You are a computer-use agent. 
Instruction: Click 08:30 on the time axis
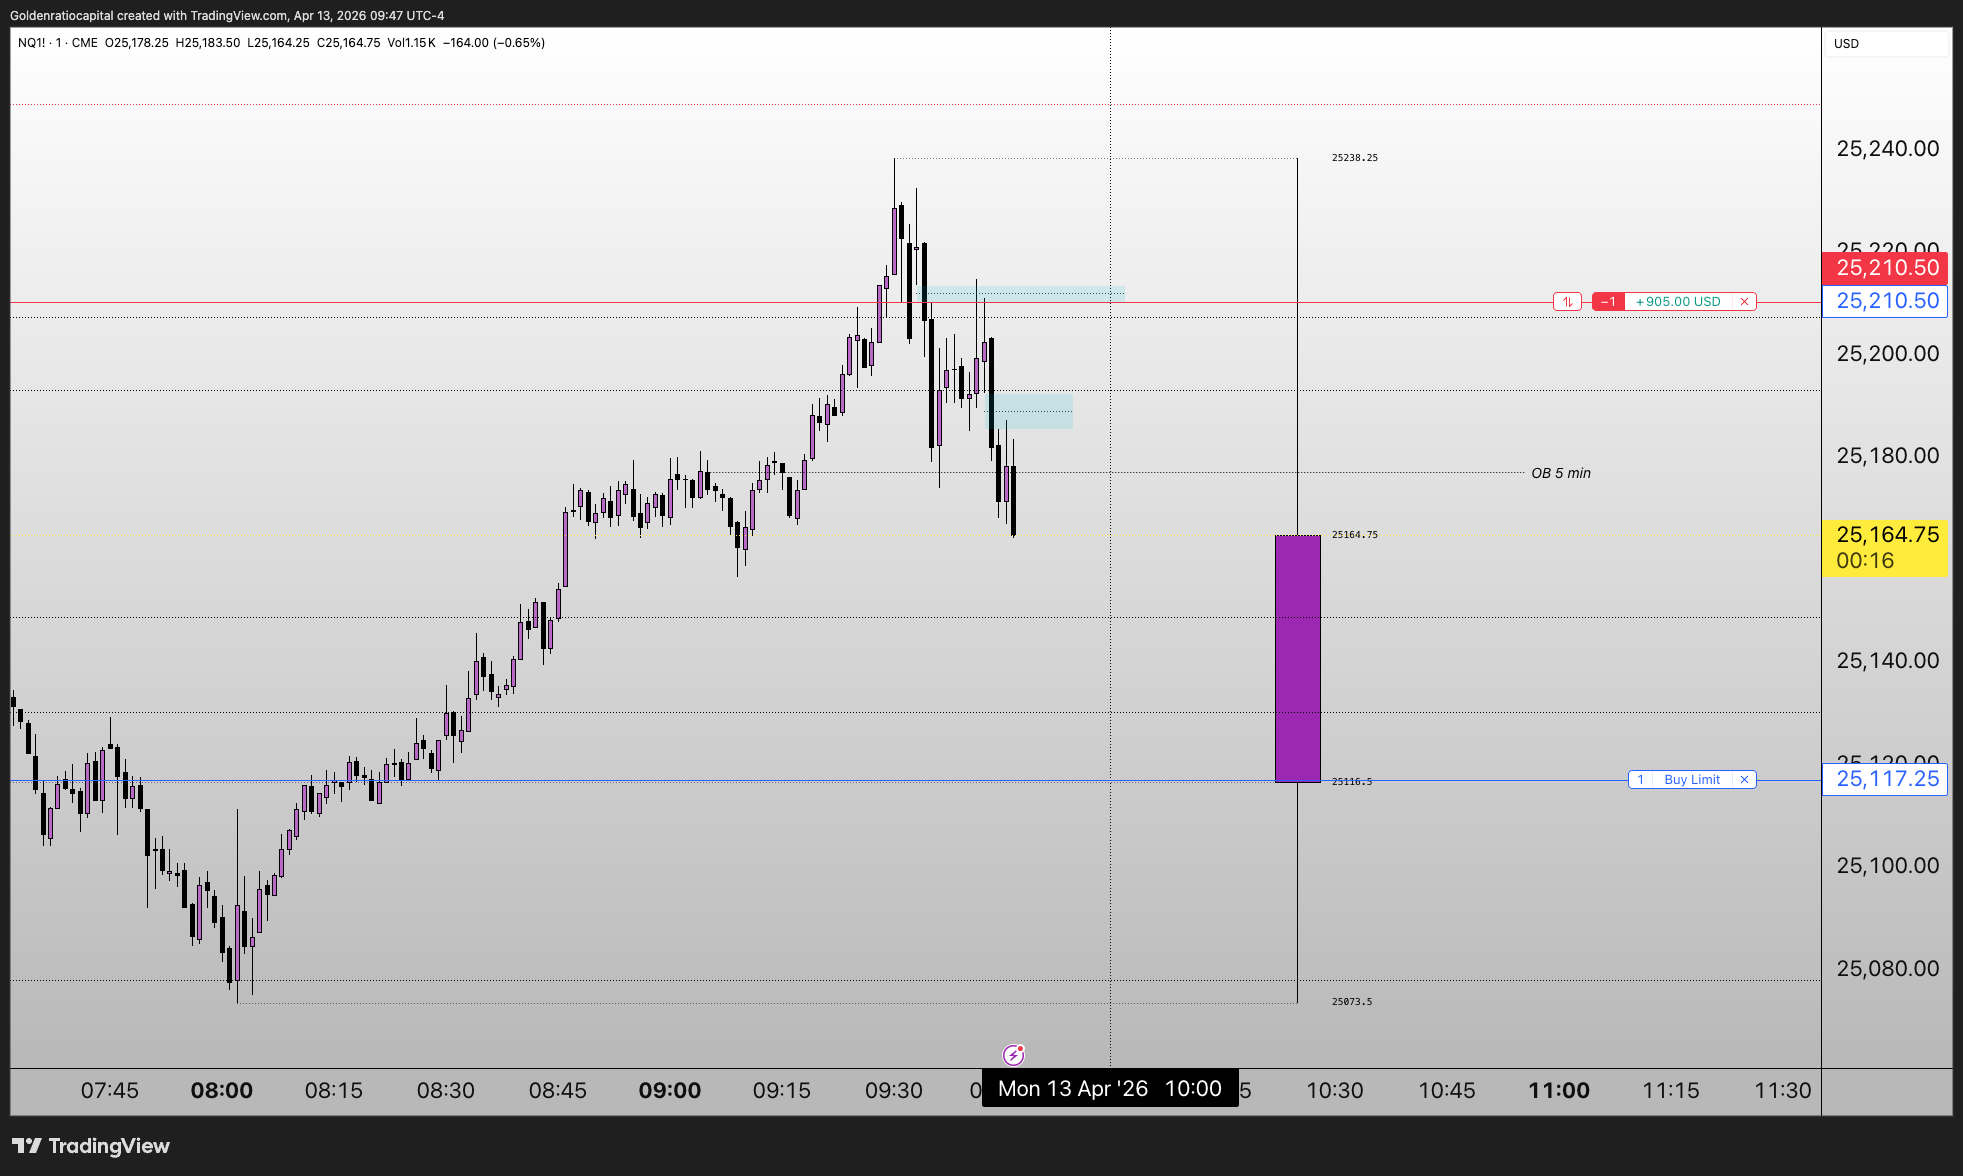(445, 1091)
